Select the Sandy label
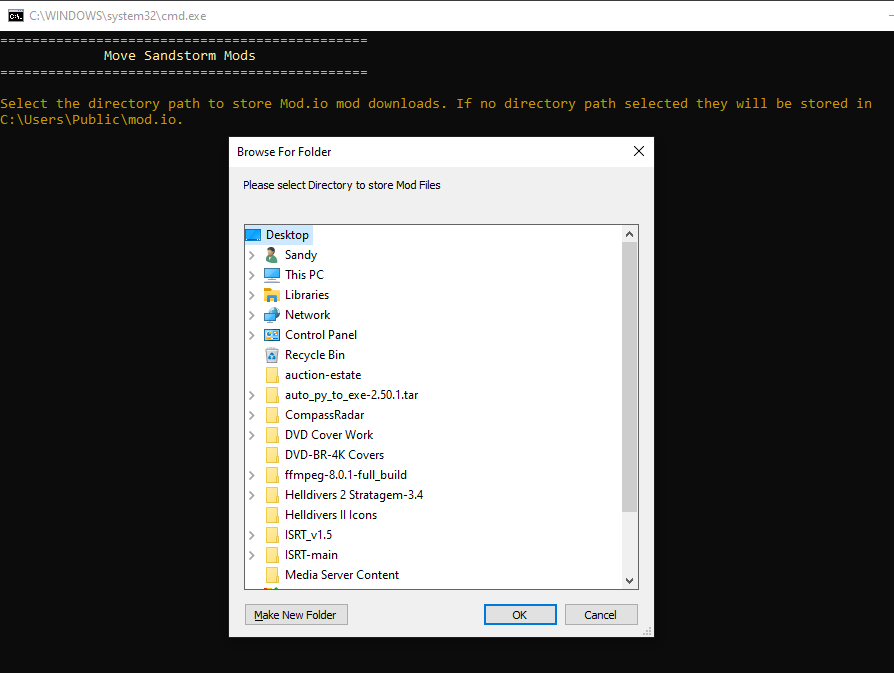Viewport: 894px width, 673px height. pos(301,255)
